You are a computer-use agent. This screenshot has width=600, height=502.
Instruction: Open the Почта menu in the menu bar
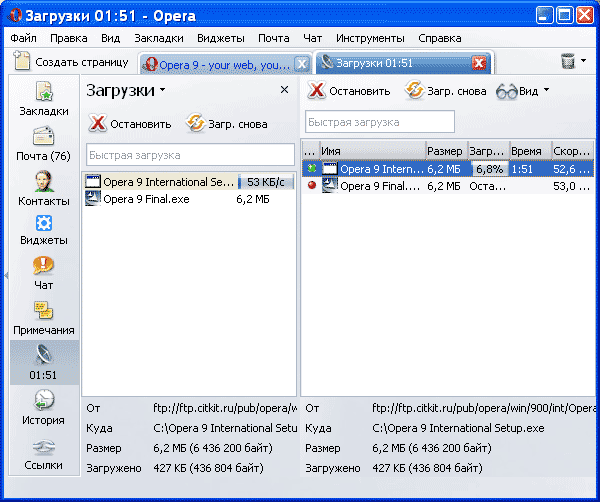[x=274, y=38]
